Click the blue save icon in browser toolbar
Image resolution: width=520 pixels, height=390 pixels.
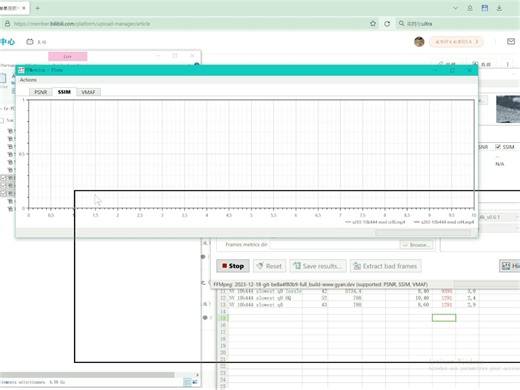coord(485,8)
